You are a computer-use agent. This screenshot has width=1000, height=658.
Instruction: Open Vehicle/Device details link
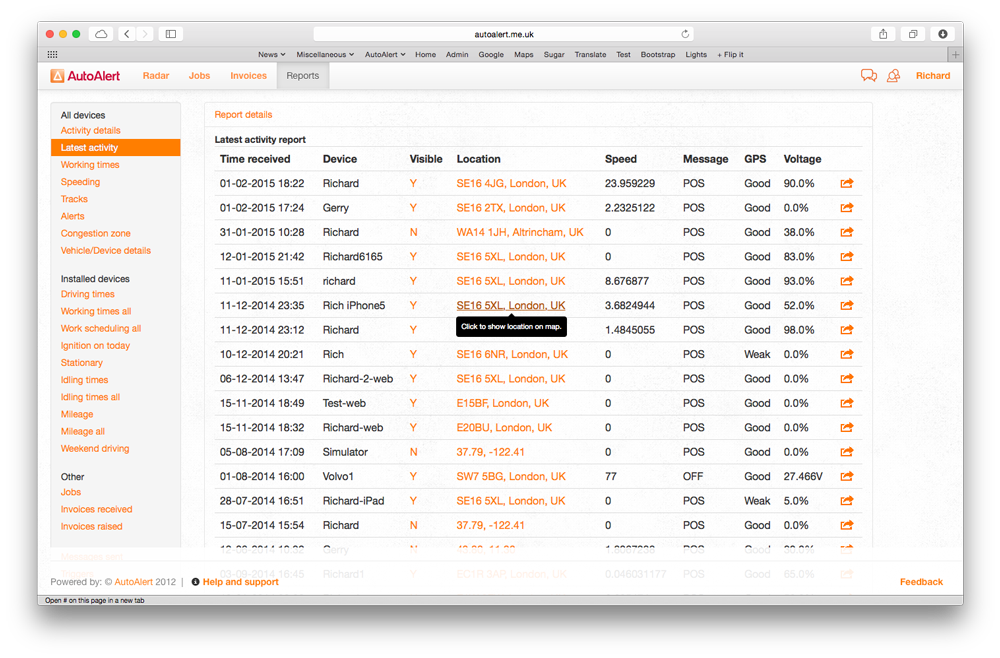106,251
